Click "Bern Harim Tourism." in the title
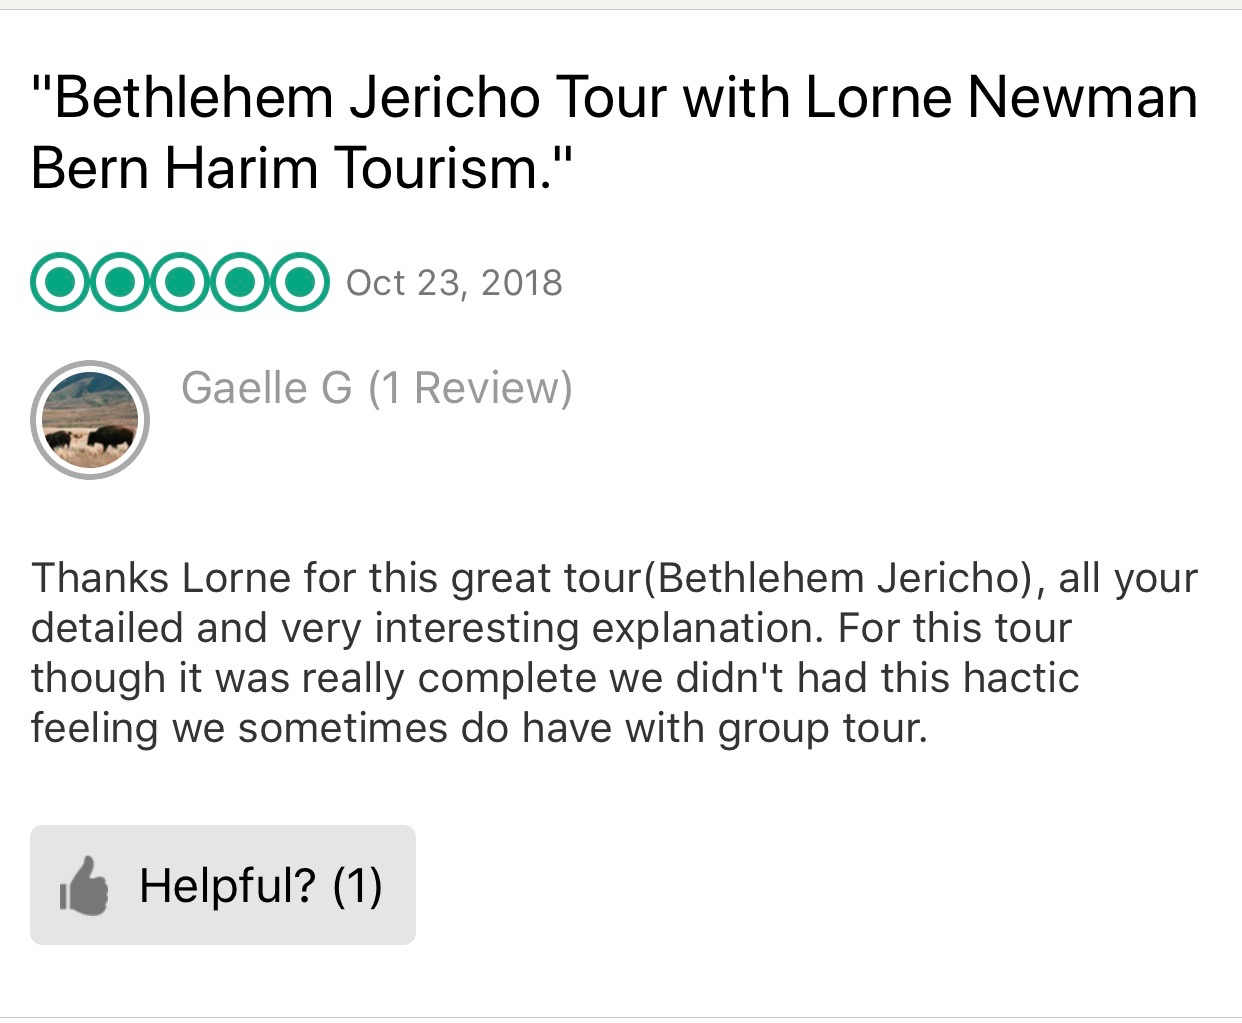This screenshot has width=1242, height=1023. tap(302, 168)
